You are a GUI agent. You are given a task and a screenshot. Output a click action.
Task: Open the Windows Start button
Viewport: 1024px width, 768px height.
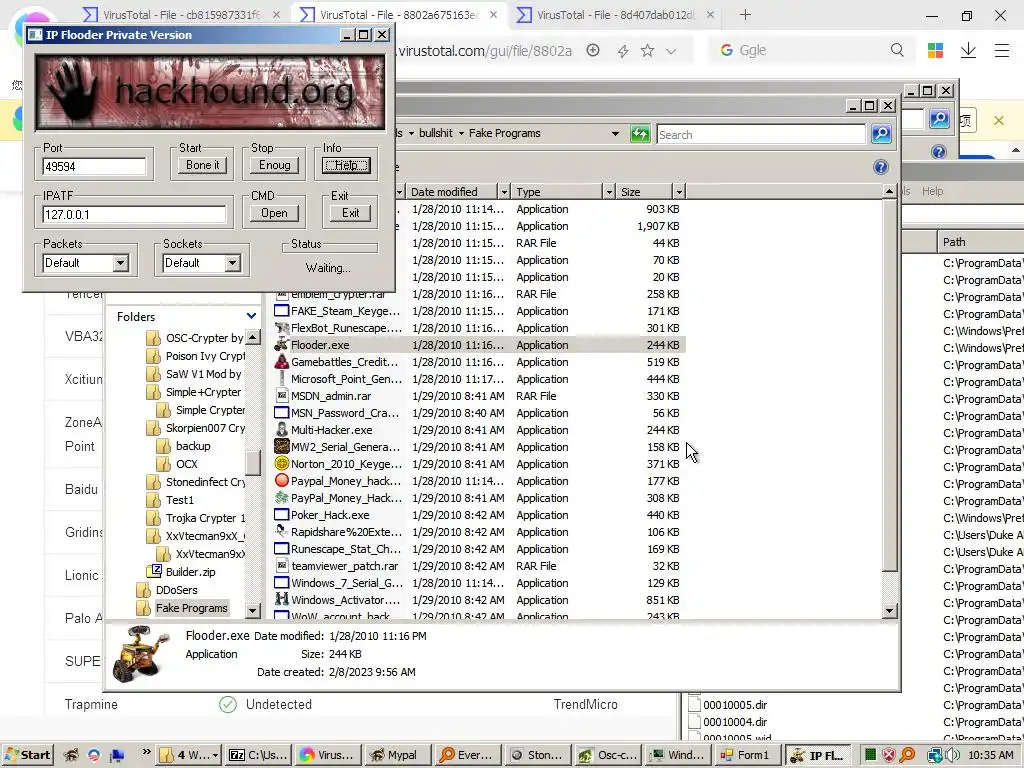27,755
